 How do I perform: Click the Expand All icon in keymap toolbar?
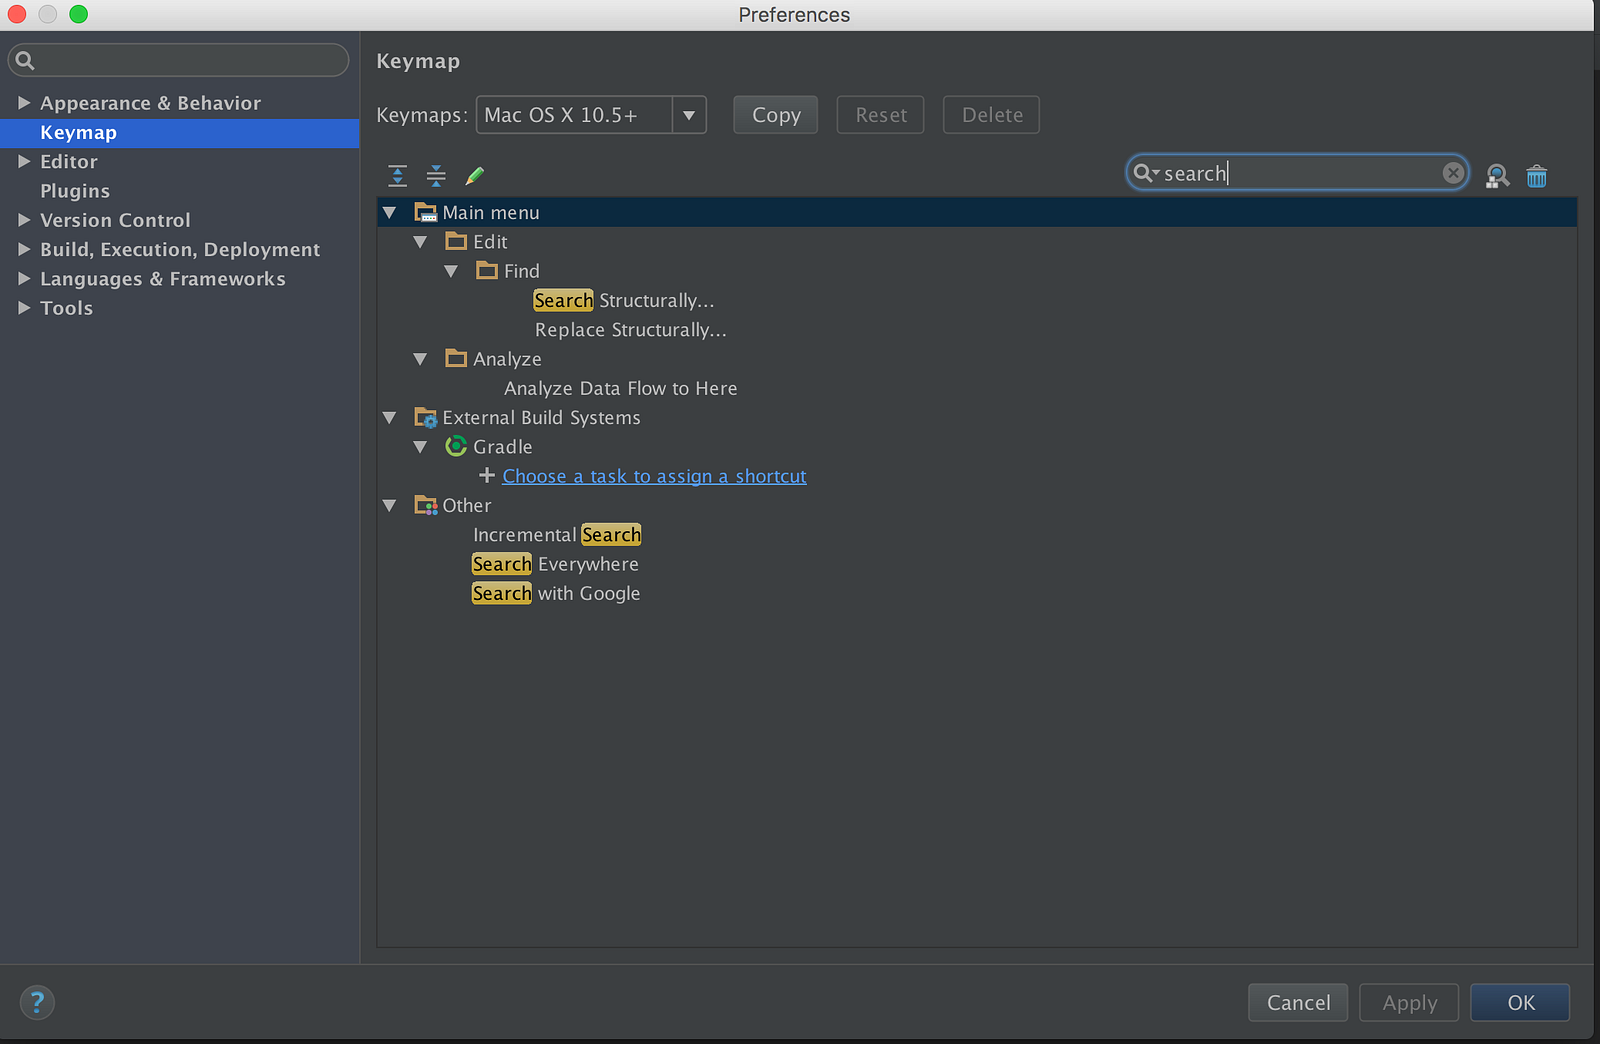[397, 176]
